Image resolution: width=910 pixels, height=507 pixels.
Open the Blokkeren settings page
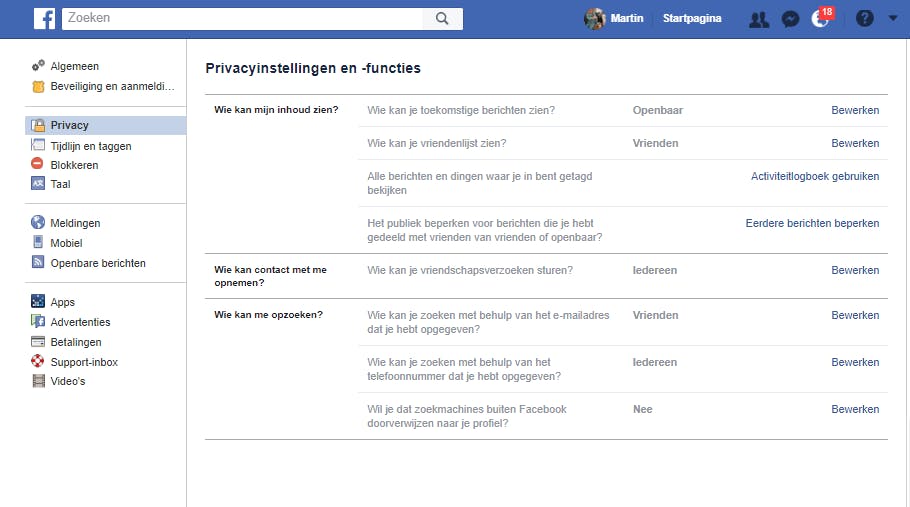pos(74,165)
